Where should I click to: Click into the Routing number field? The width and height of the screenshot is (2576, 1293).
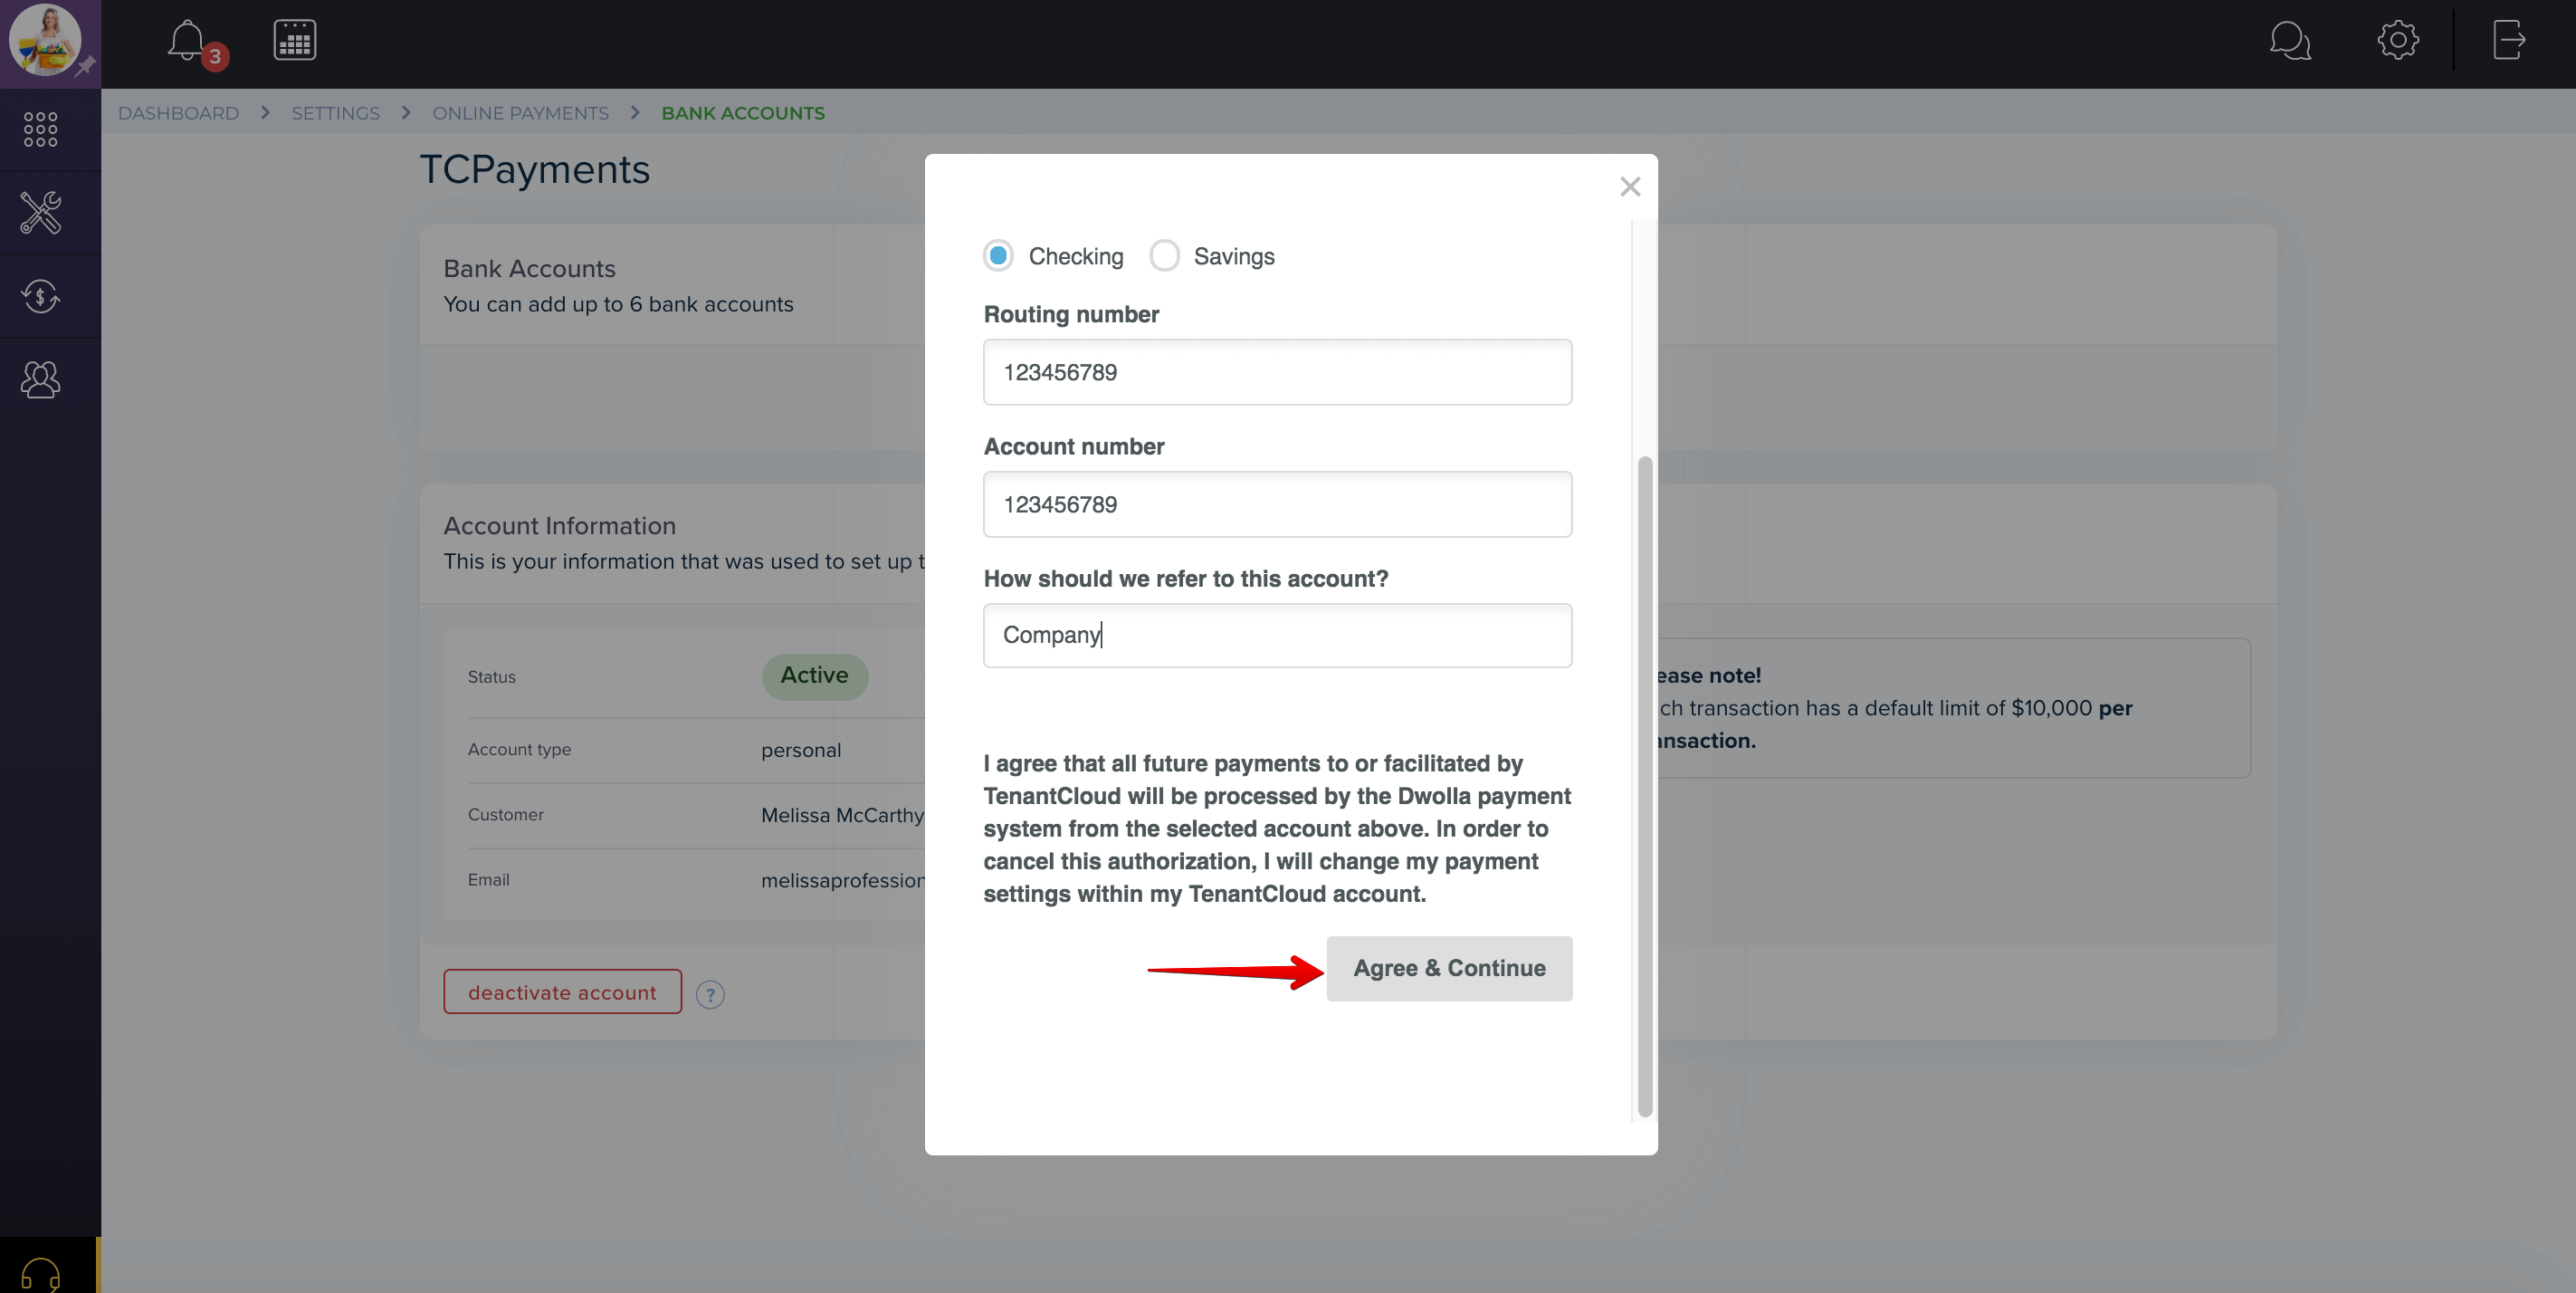pyautogui.click(x=1277, y=372)
